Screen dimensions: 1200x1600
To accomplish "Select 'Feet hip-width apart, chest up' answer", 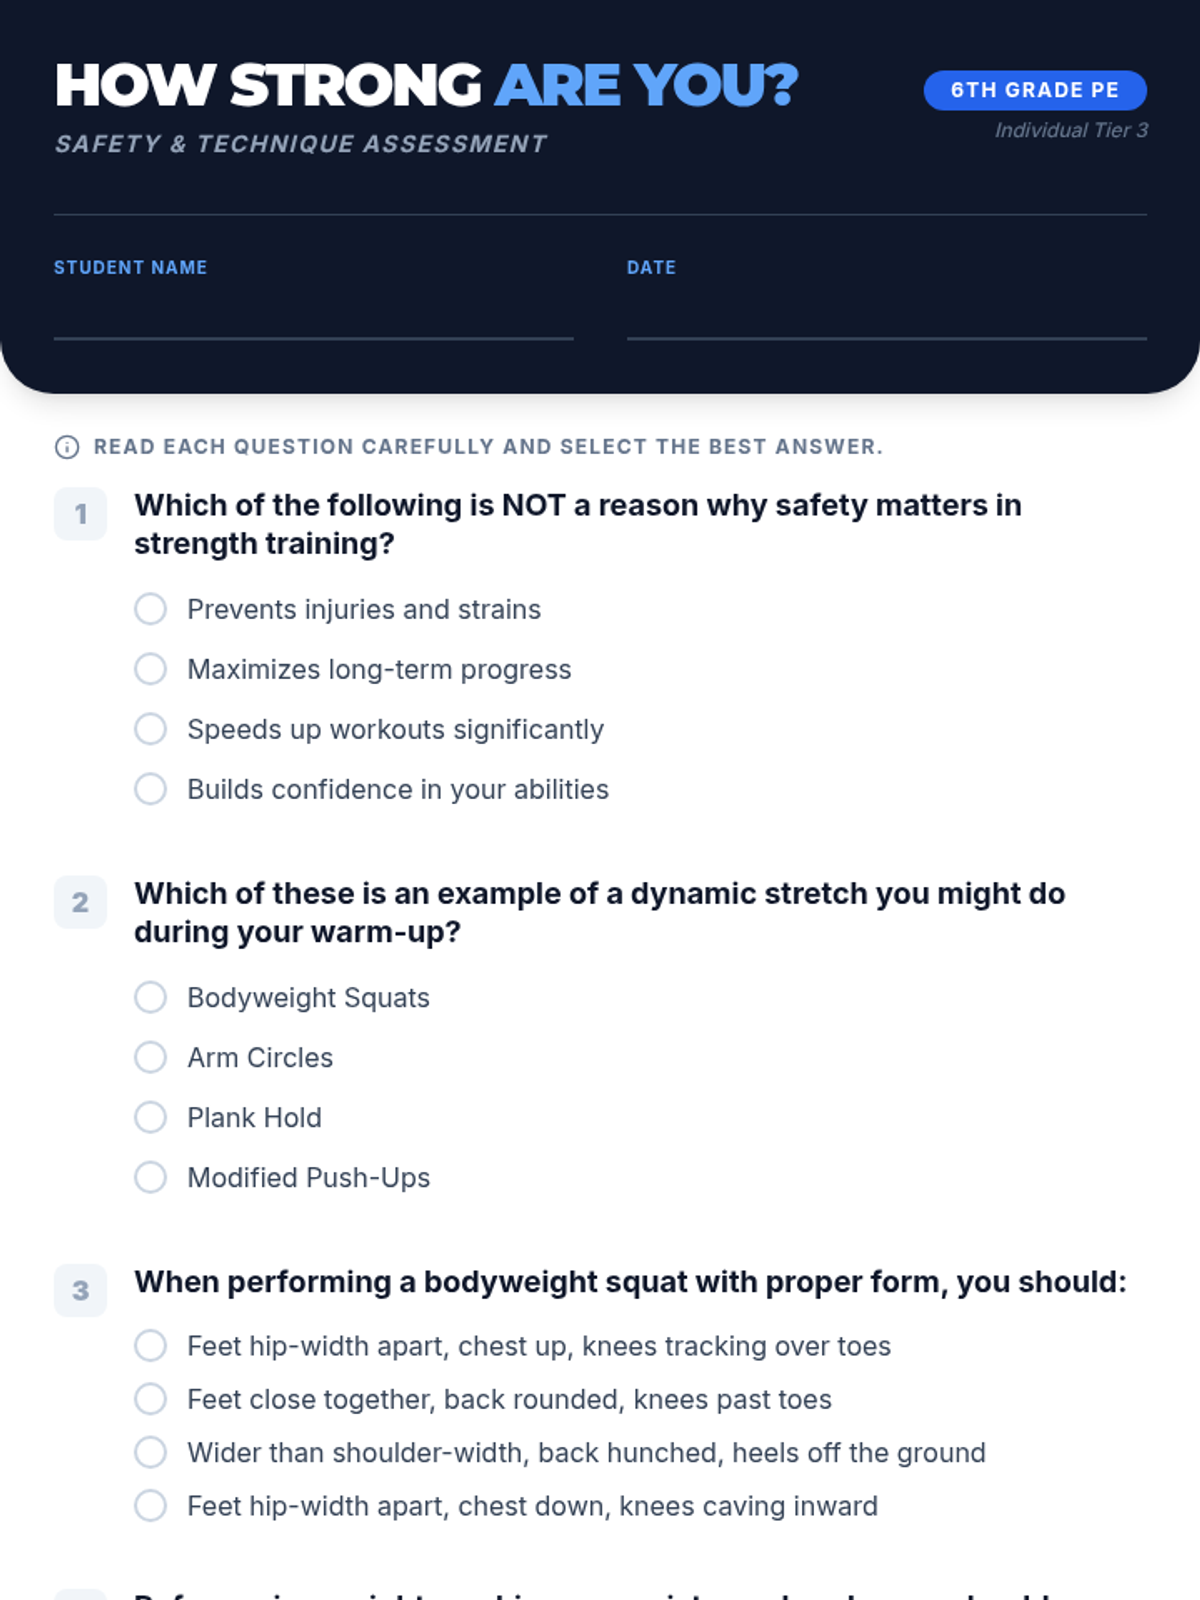I will click(151, 1346).
